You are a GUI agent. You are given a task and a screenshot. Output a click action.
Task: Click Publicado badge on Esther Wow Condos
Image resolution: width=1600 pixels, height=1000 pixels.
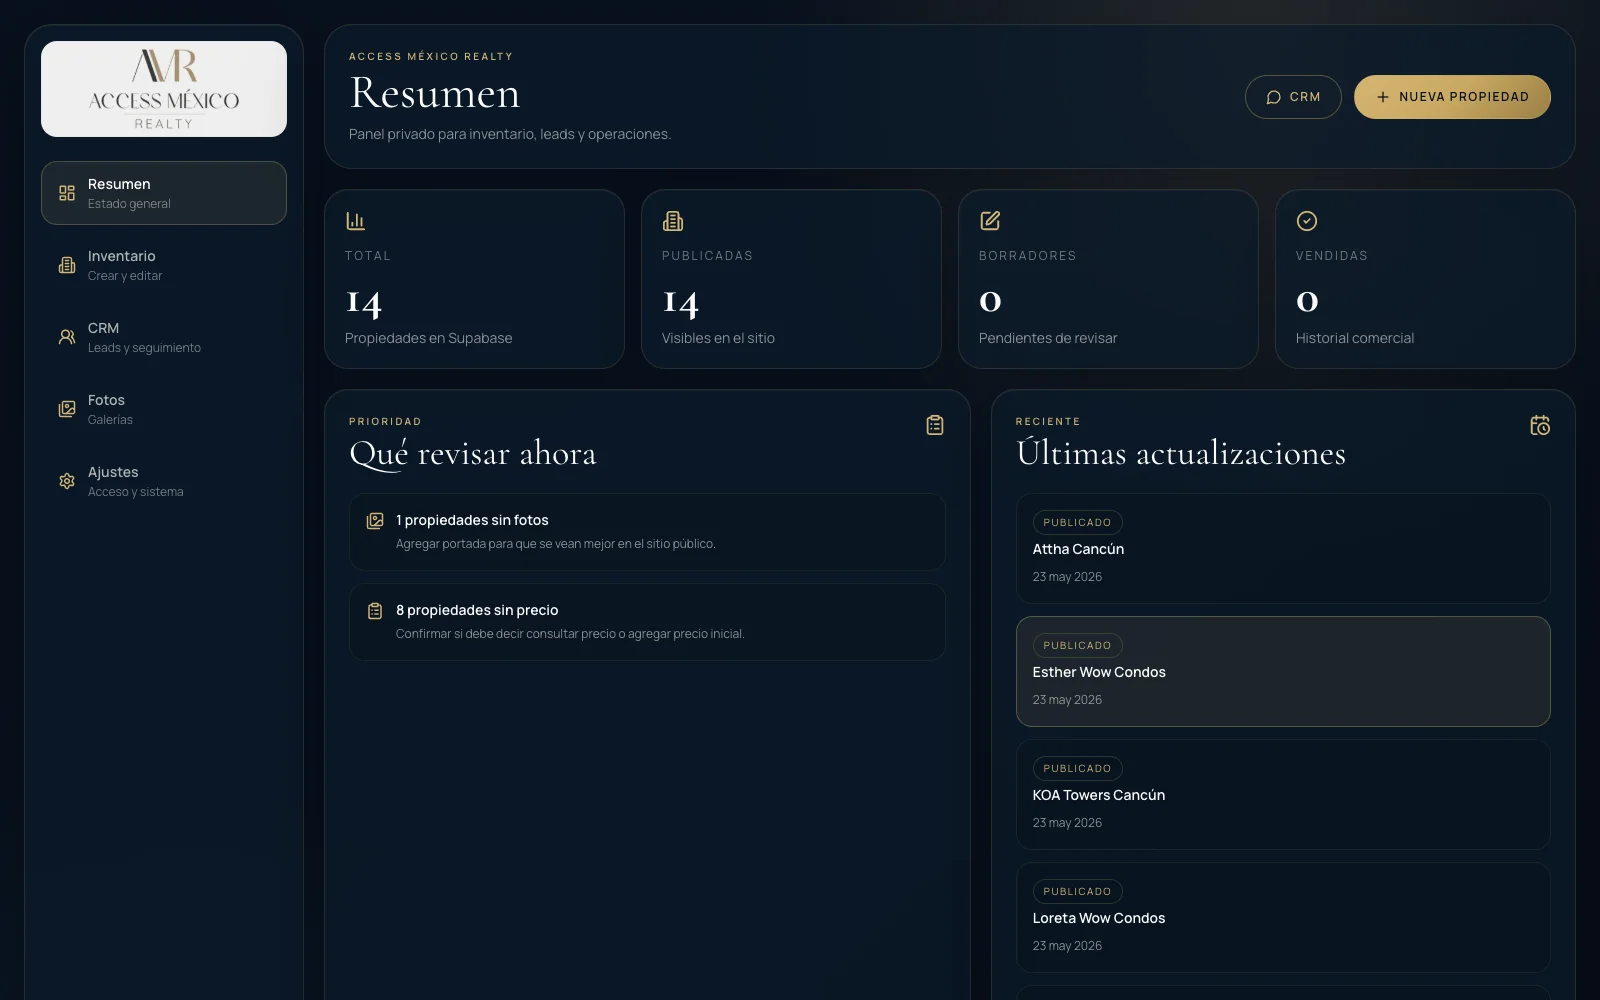[1077, 645]
